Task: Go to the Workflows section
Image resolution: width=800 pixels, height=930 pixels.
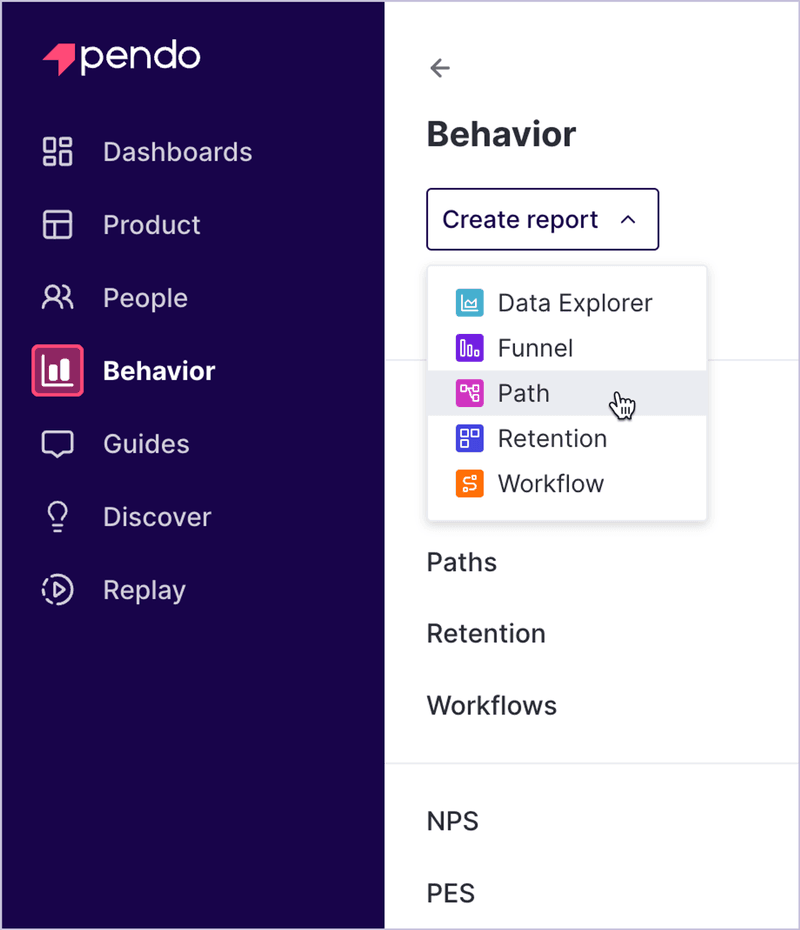Action: pos(492,705)
